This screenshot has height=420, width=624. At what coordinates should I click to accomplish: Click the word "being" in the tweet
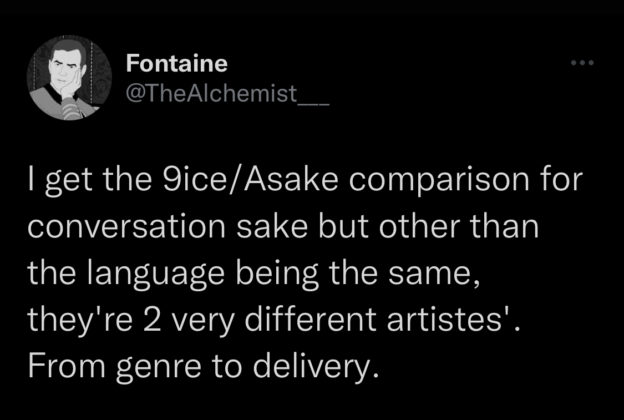277,275
